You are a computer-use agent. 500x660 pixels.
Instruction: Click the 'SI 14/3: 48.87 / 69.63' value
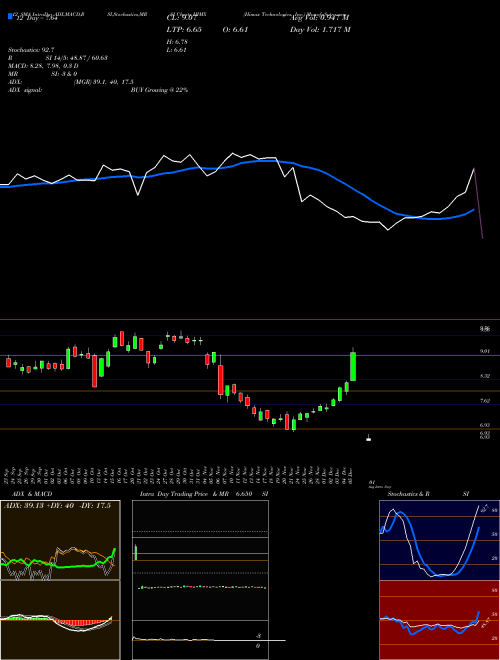point(77,58)
